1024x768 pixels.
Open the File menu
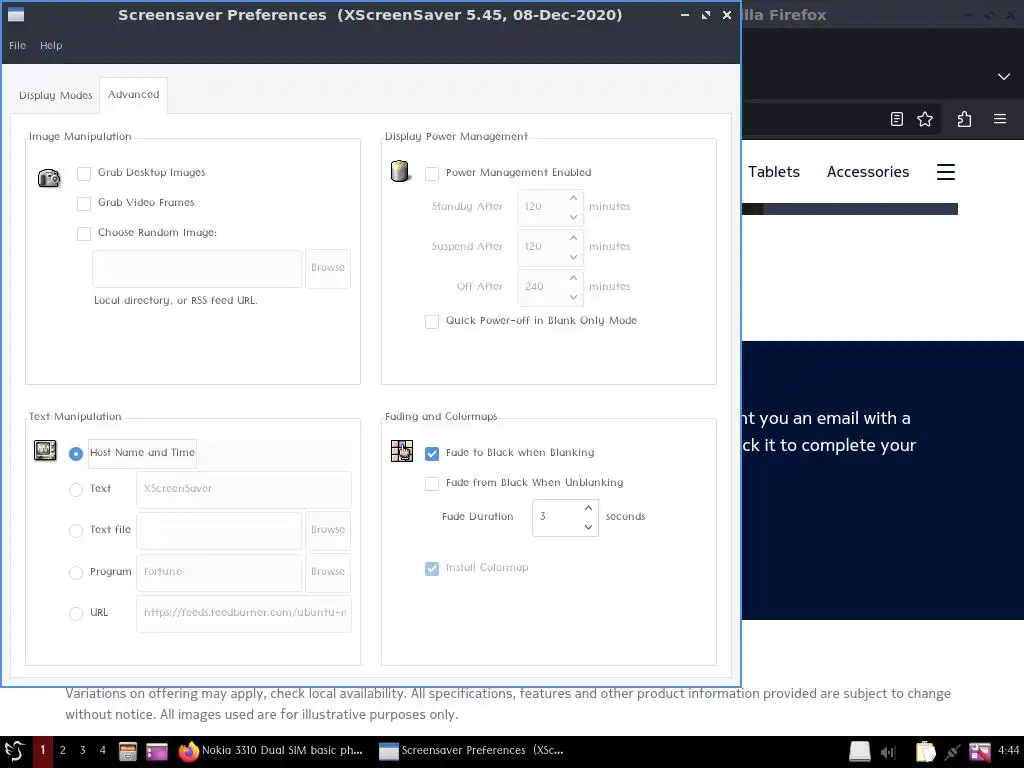point(18,45)
